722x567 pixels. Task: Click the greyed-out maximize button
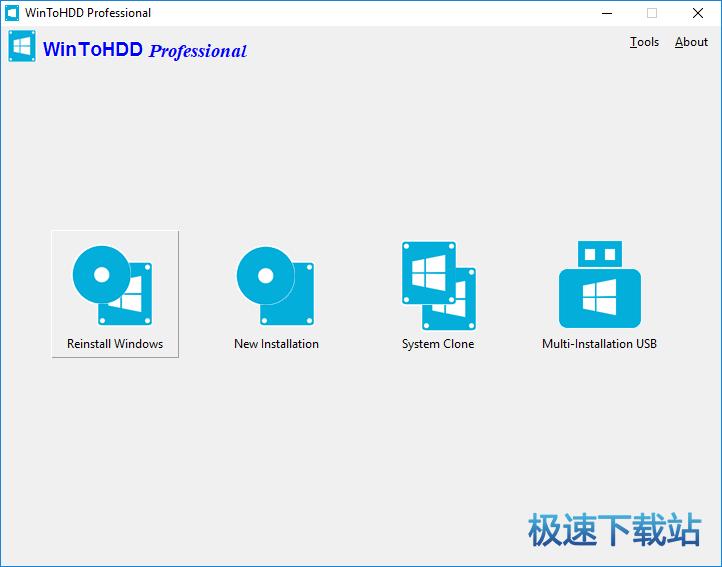pyautogui.click(x=652, y=13)
